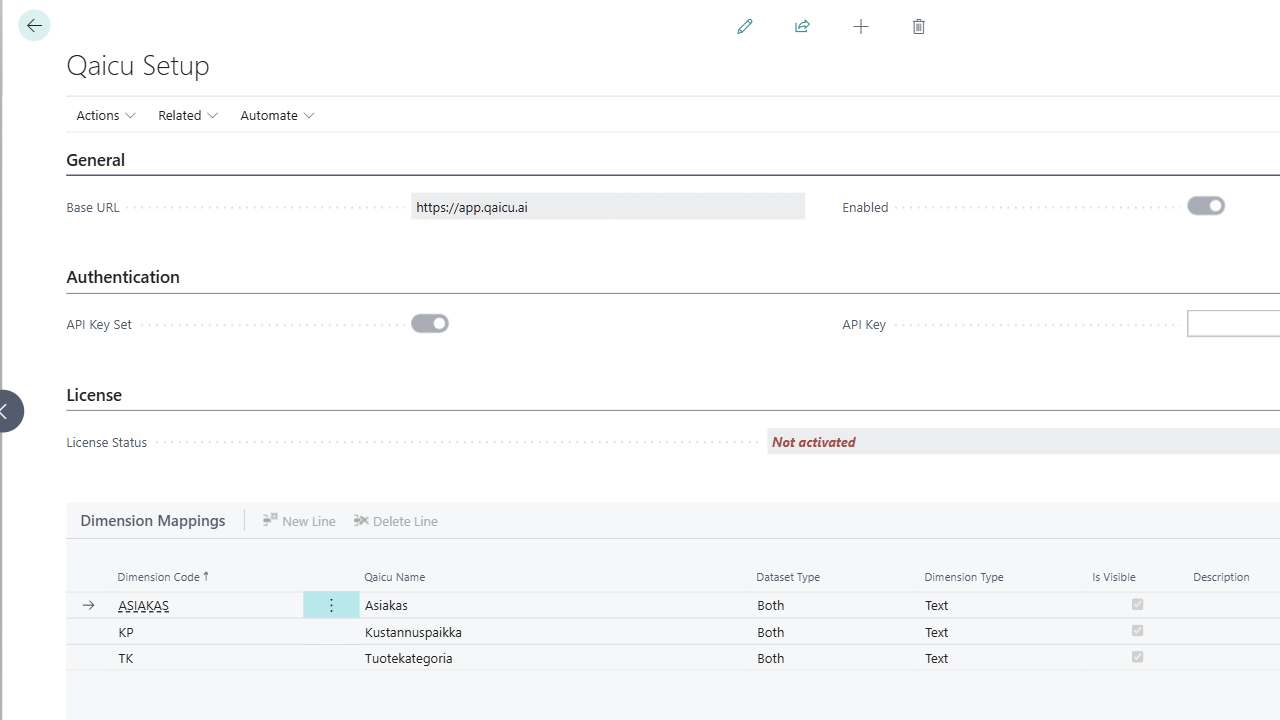The image size is (1280, 720).
Task: Open the Actions dropdown menu
Action: (106, 115)
